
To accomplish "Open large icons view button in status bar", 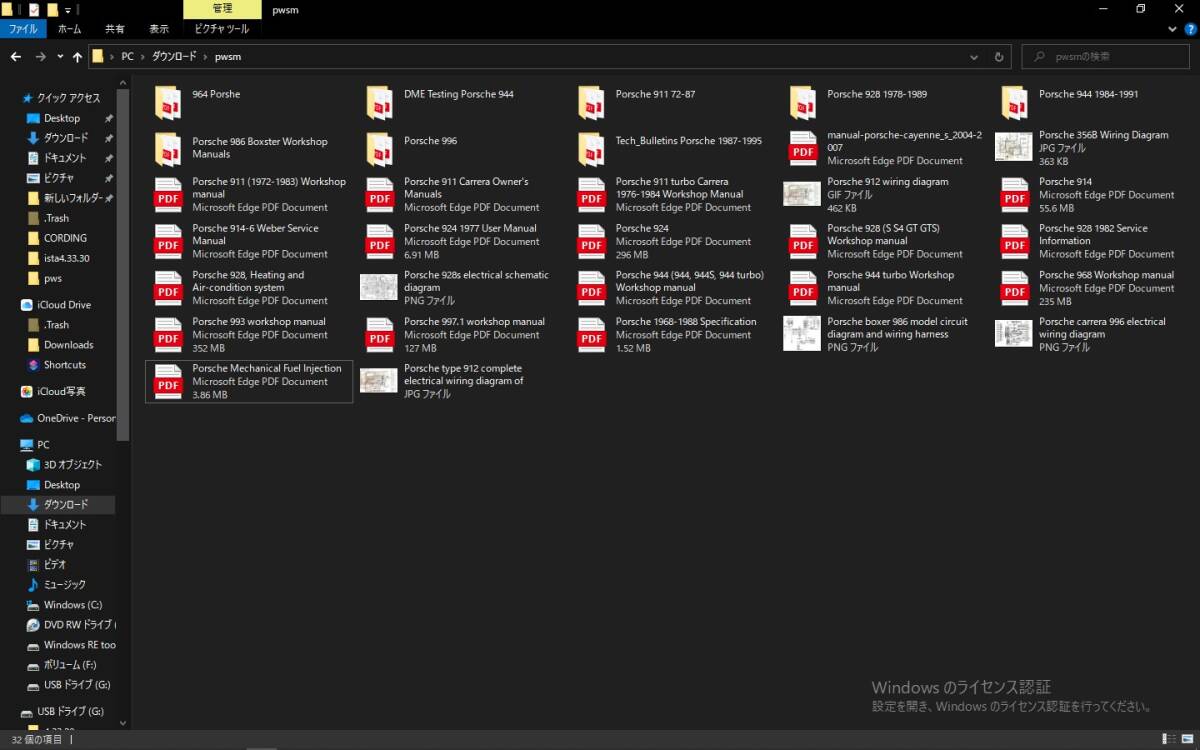I will click(x=1187, y=739).
